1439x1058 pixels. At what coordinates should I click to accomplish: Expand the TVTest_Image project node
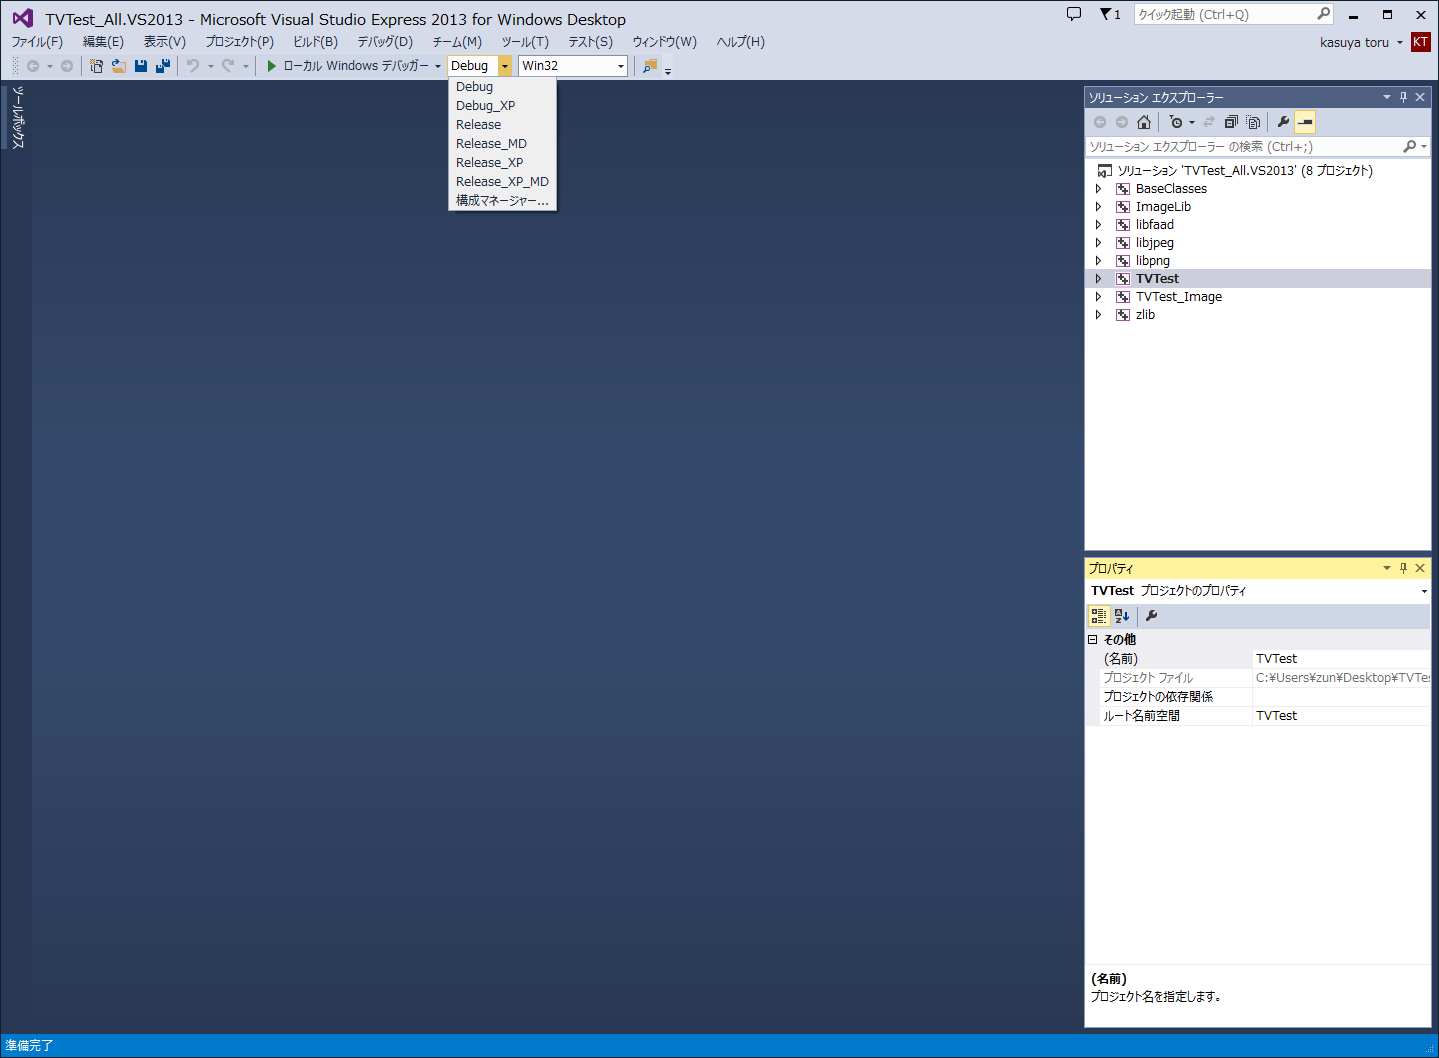pos(1098,297)
